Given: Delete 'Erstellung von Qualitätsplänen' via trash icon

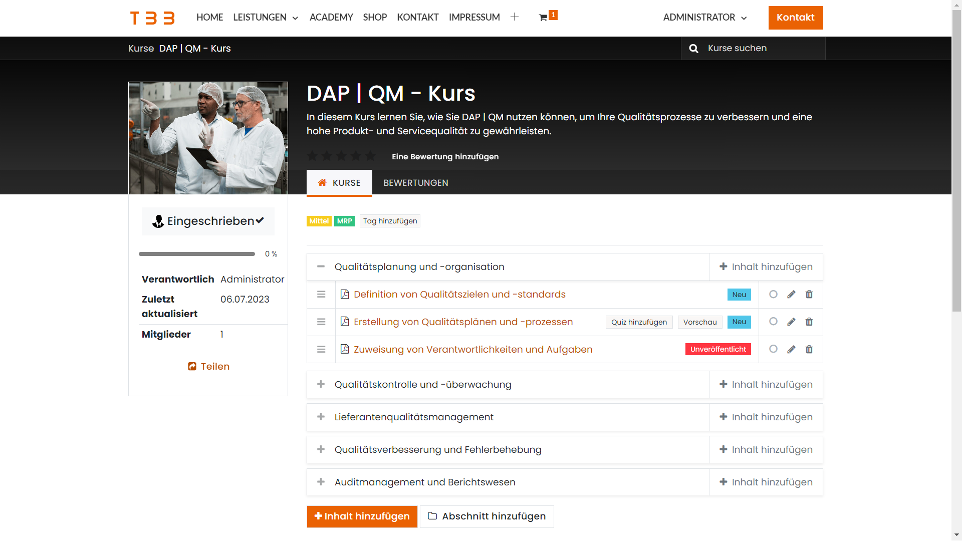Looking at the screenshot, I should pos(809,322).
